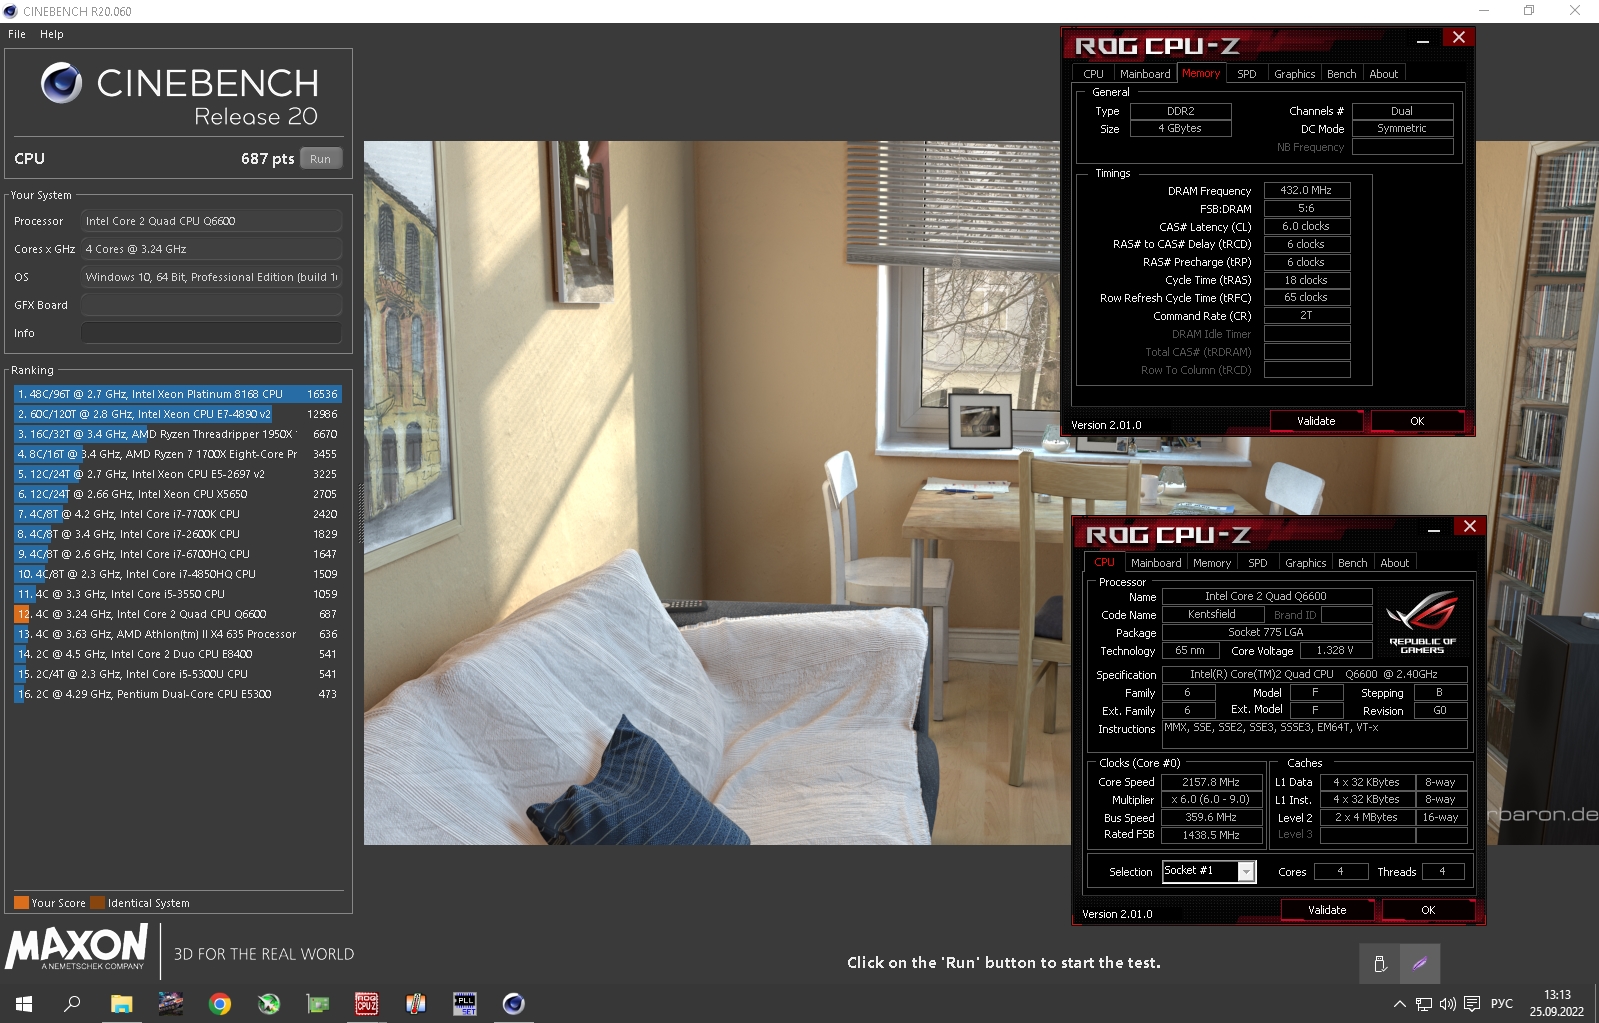Switch to CPU tab in Memory CPU-Z window
1599x1023 pixels.
click(x=1093, y=74)
